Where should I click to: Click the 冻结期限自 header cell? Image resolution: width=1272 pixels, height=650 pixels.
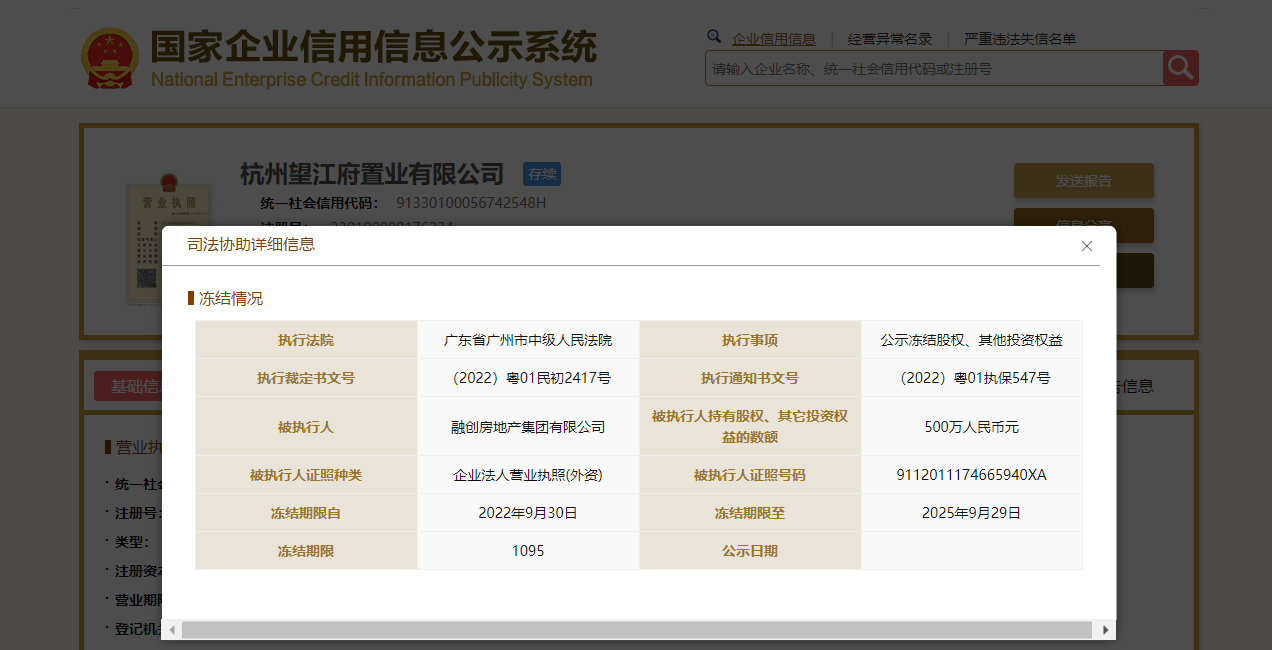[306, 513]
